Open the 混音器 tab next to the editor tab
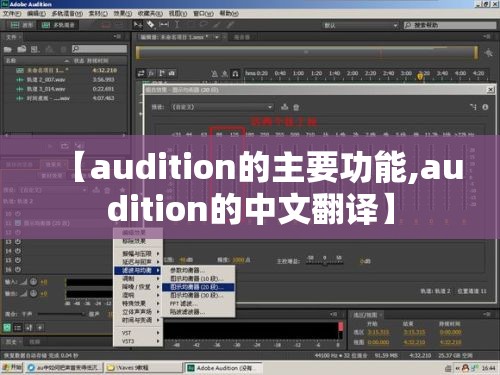This screenshot has height=375, width=500. [x=242, y=37]
